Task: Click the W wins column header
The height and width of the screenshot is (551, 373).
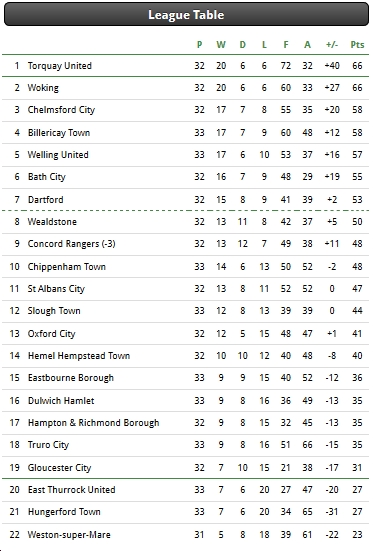Action: click(x=221, y=45)
